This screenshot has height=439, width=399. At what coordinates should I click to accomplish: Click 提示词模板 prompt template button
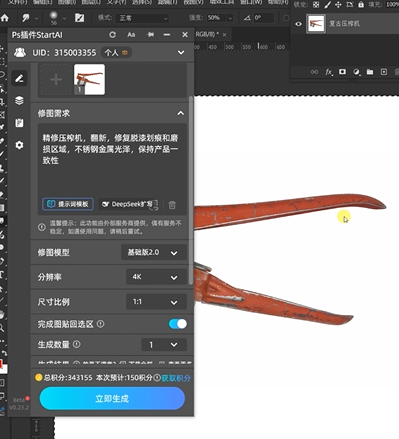pos(68,204)
